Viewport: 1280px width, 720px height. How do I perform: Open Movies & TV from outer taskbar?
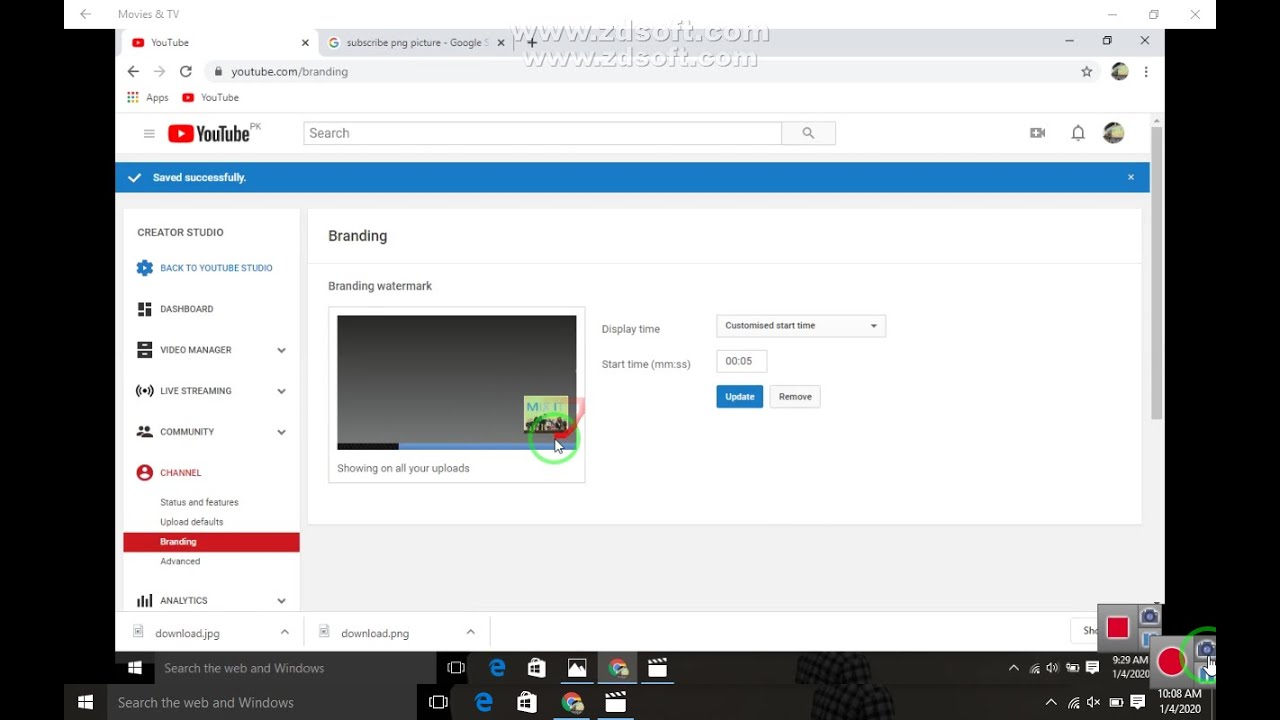pos(616,703)
